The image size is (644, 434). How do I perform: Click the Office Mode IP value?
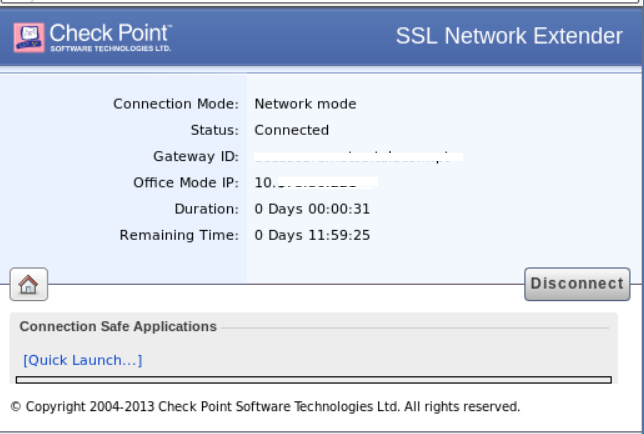[316, 182]
